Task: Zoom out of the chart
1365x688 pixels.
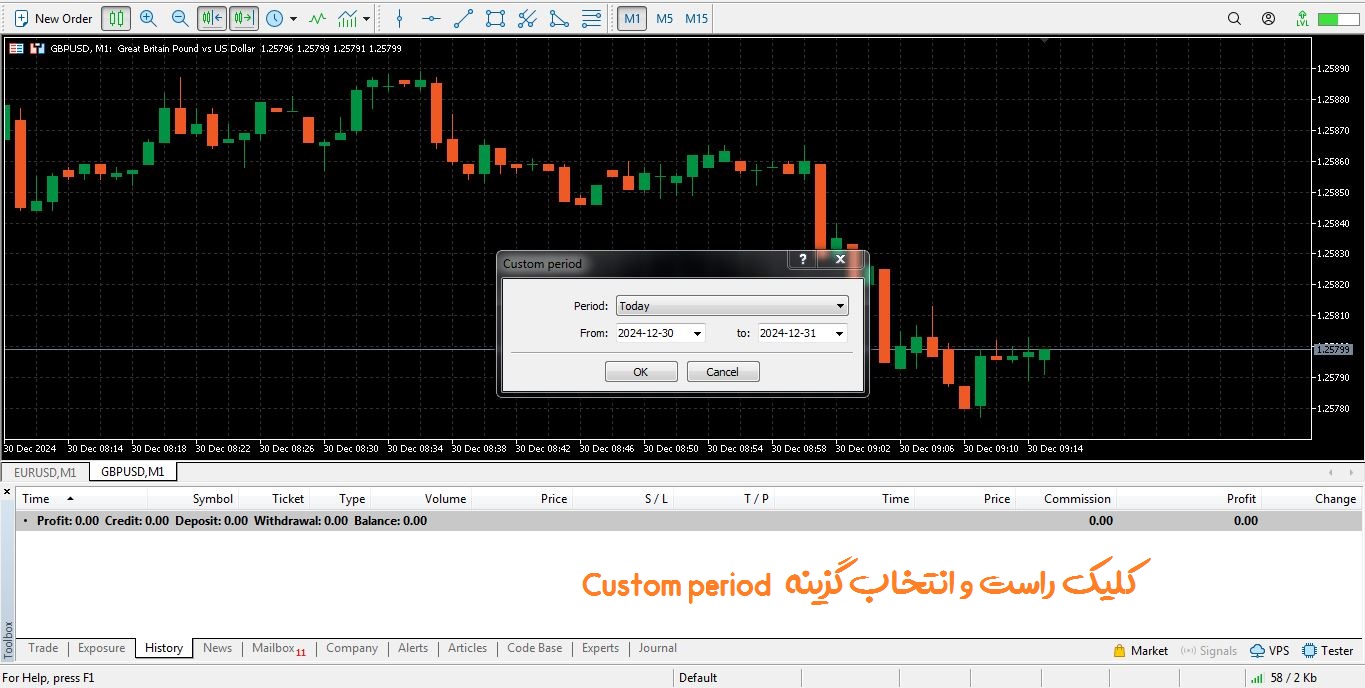Action: tap(180, 18)
